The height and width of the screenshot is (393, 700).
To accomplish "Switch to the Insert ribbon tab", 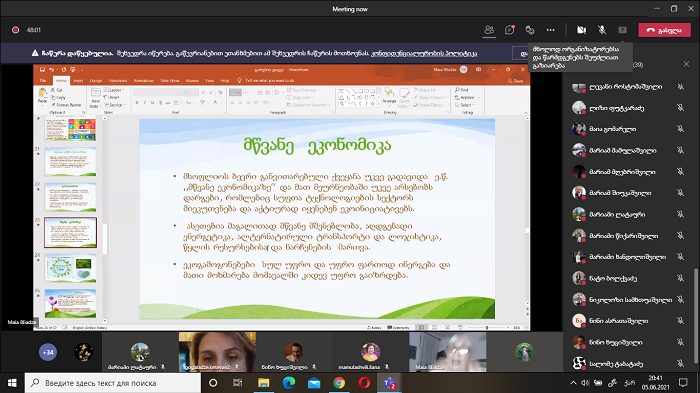I will 78,81.
